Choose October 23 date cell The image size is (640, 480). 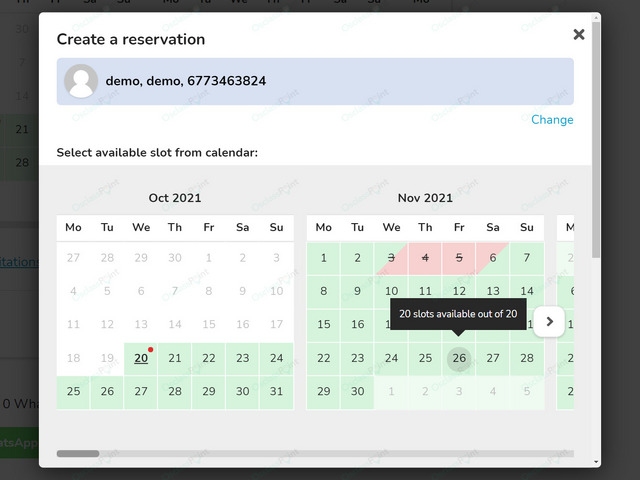tap(242, 358)
